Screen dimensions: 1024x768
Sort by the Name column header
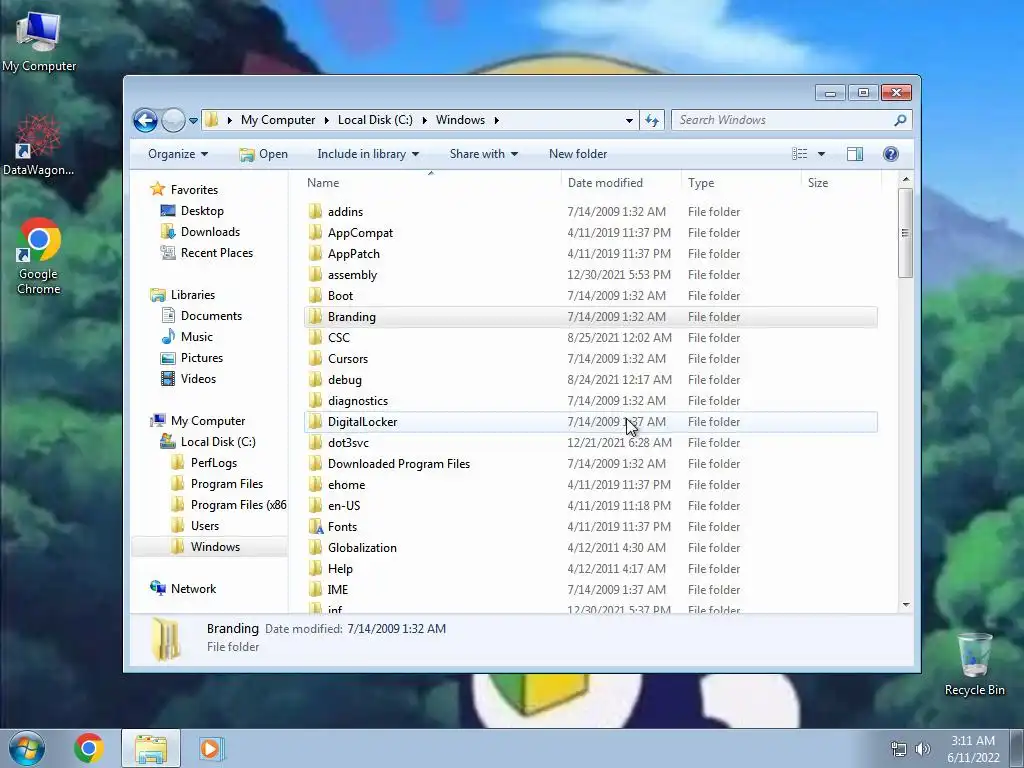click(x=431, y=183)
